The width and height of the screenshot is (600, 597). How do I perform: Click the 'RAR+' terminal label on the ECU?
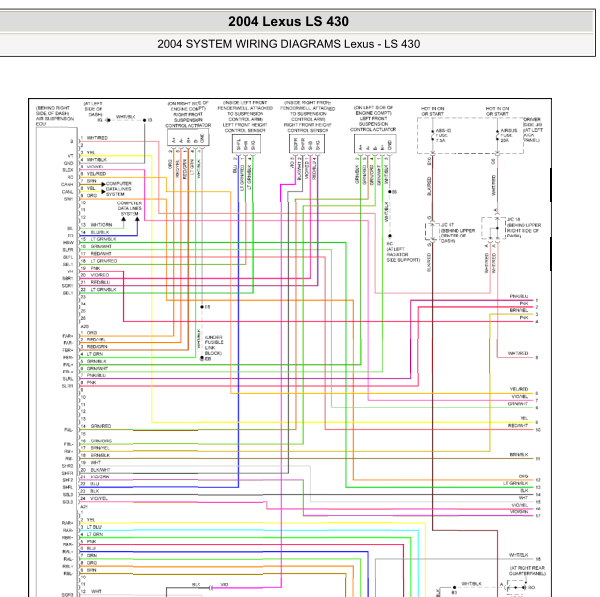coord(67,523)
